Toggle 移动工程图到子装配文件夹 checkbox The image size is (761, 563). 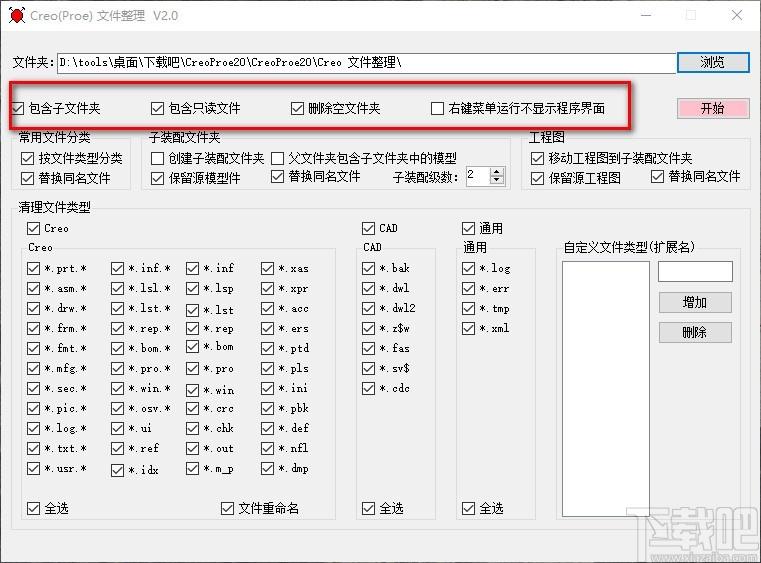[537, 158]
